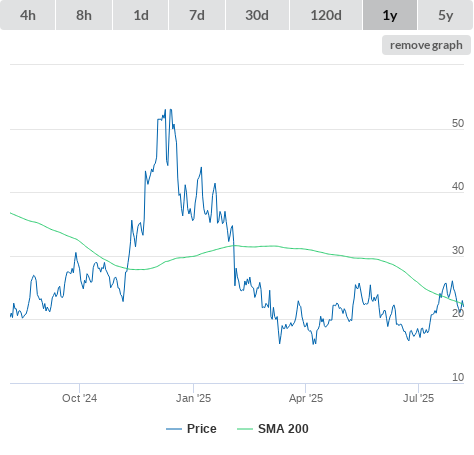Choose the 30d time range
Image resolution: width=474 pixels, height=455 pixels.
(x=257, y=15)
